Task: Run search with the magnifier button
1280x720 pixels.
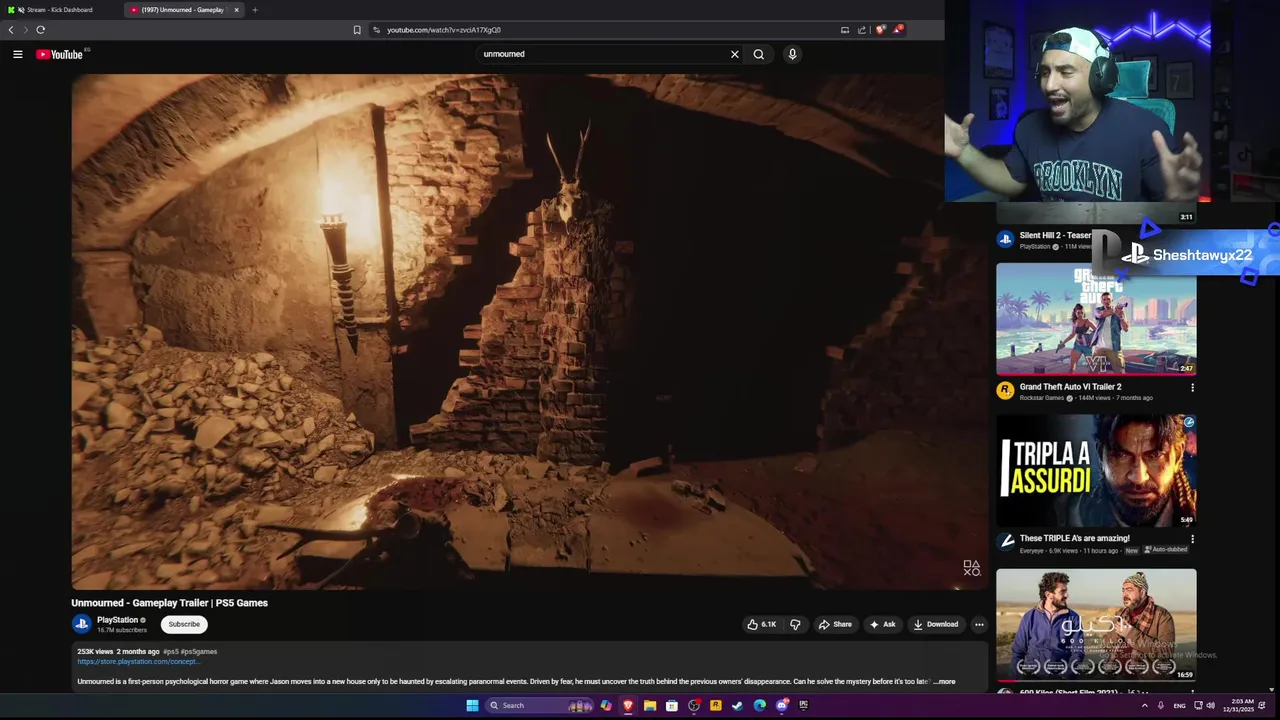Action: click(759, 54)
